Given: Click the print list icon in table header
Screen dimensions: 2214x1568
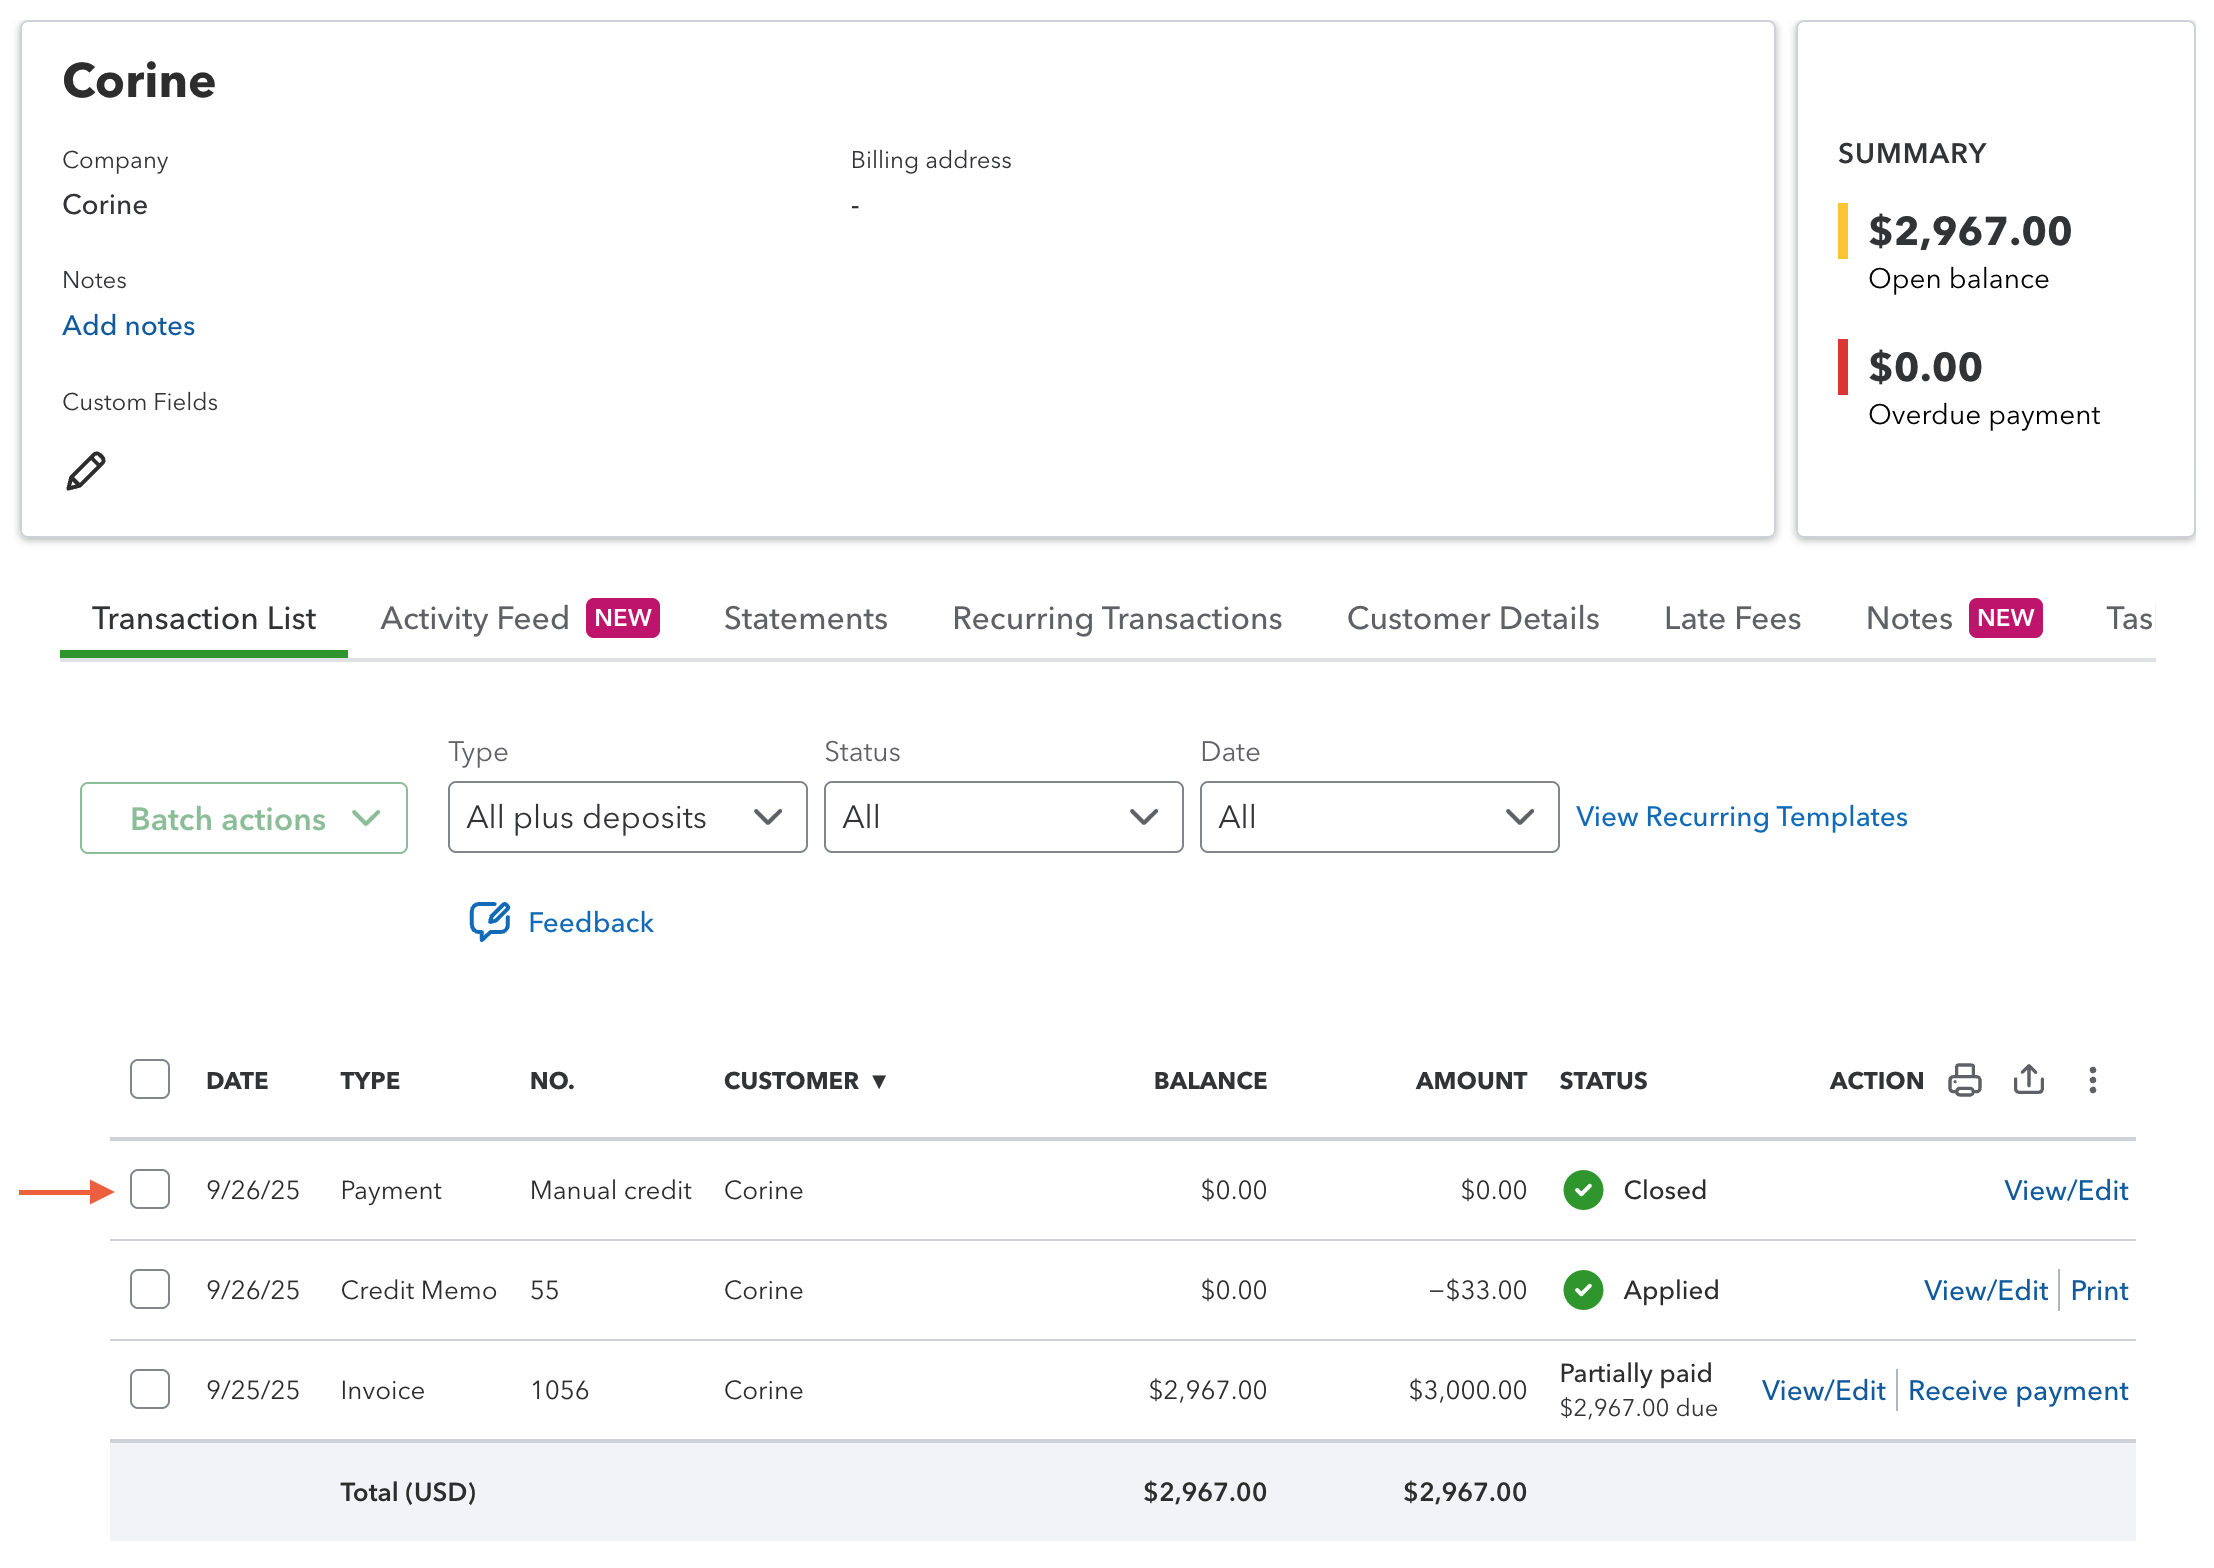Looking at the screenshot, I should click(x=1964, y=1080).
